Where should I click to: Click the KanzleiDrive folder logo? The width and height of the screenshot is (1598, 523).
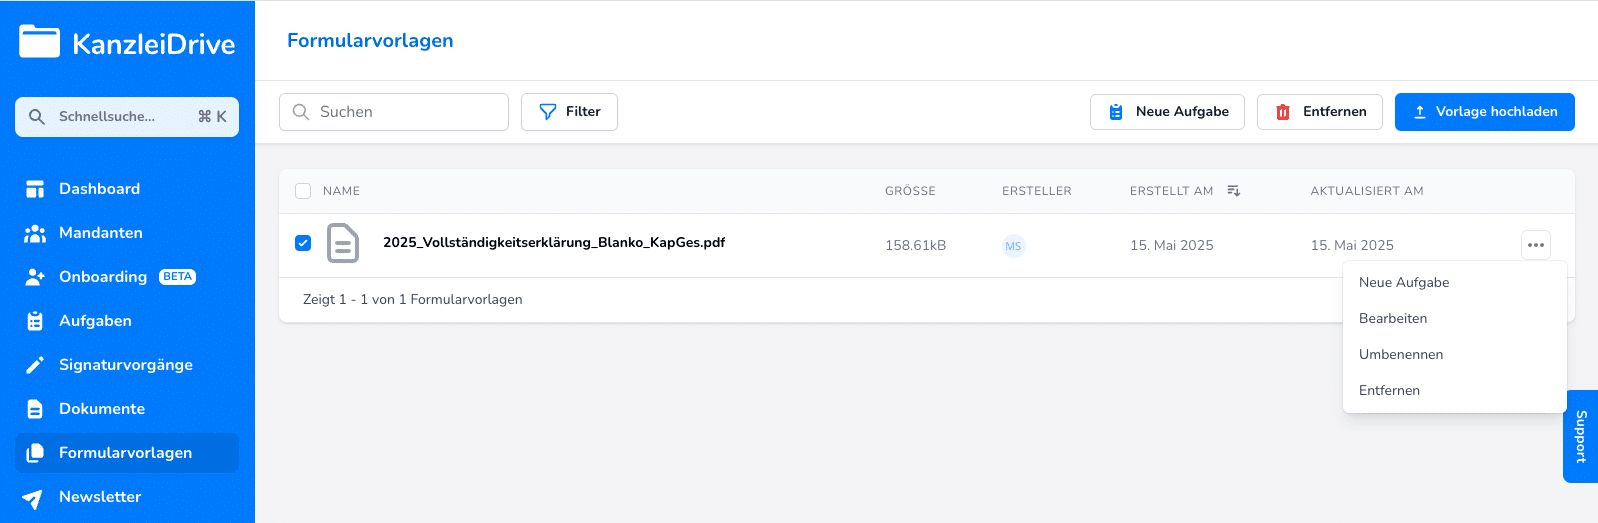40,42
